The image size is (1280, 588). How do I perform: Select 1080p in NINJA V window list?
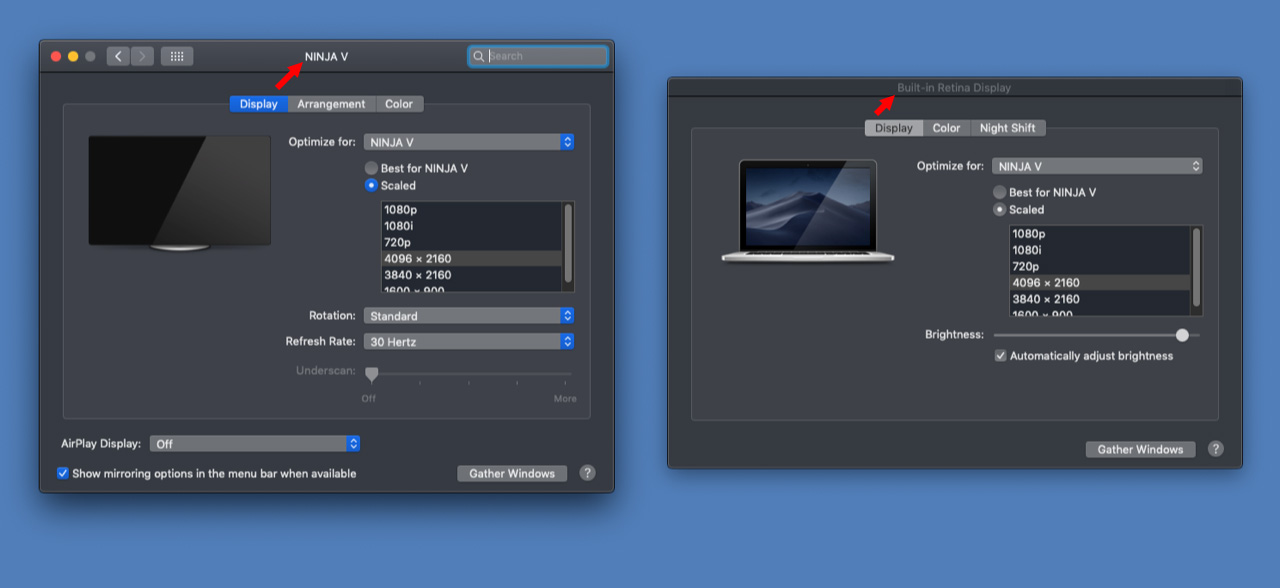(471, 210)
